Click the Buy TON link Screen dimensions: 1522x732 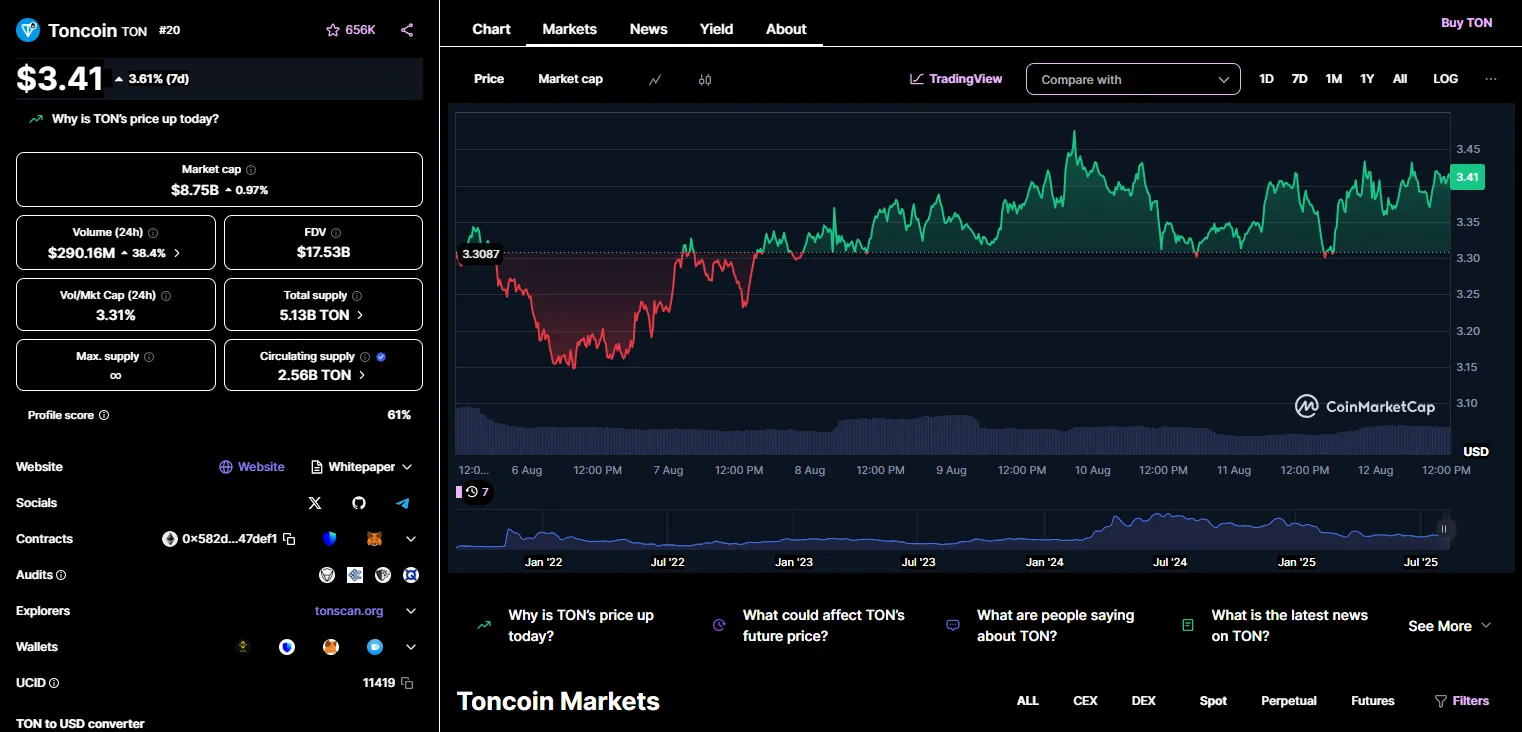click(1466, 23)
